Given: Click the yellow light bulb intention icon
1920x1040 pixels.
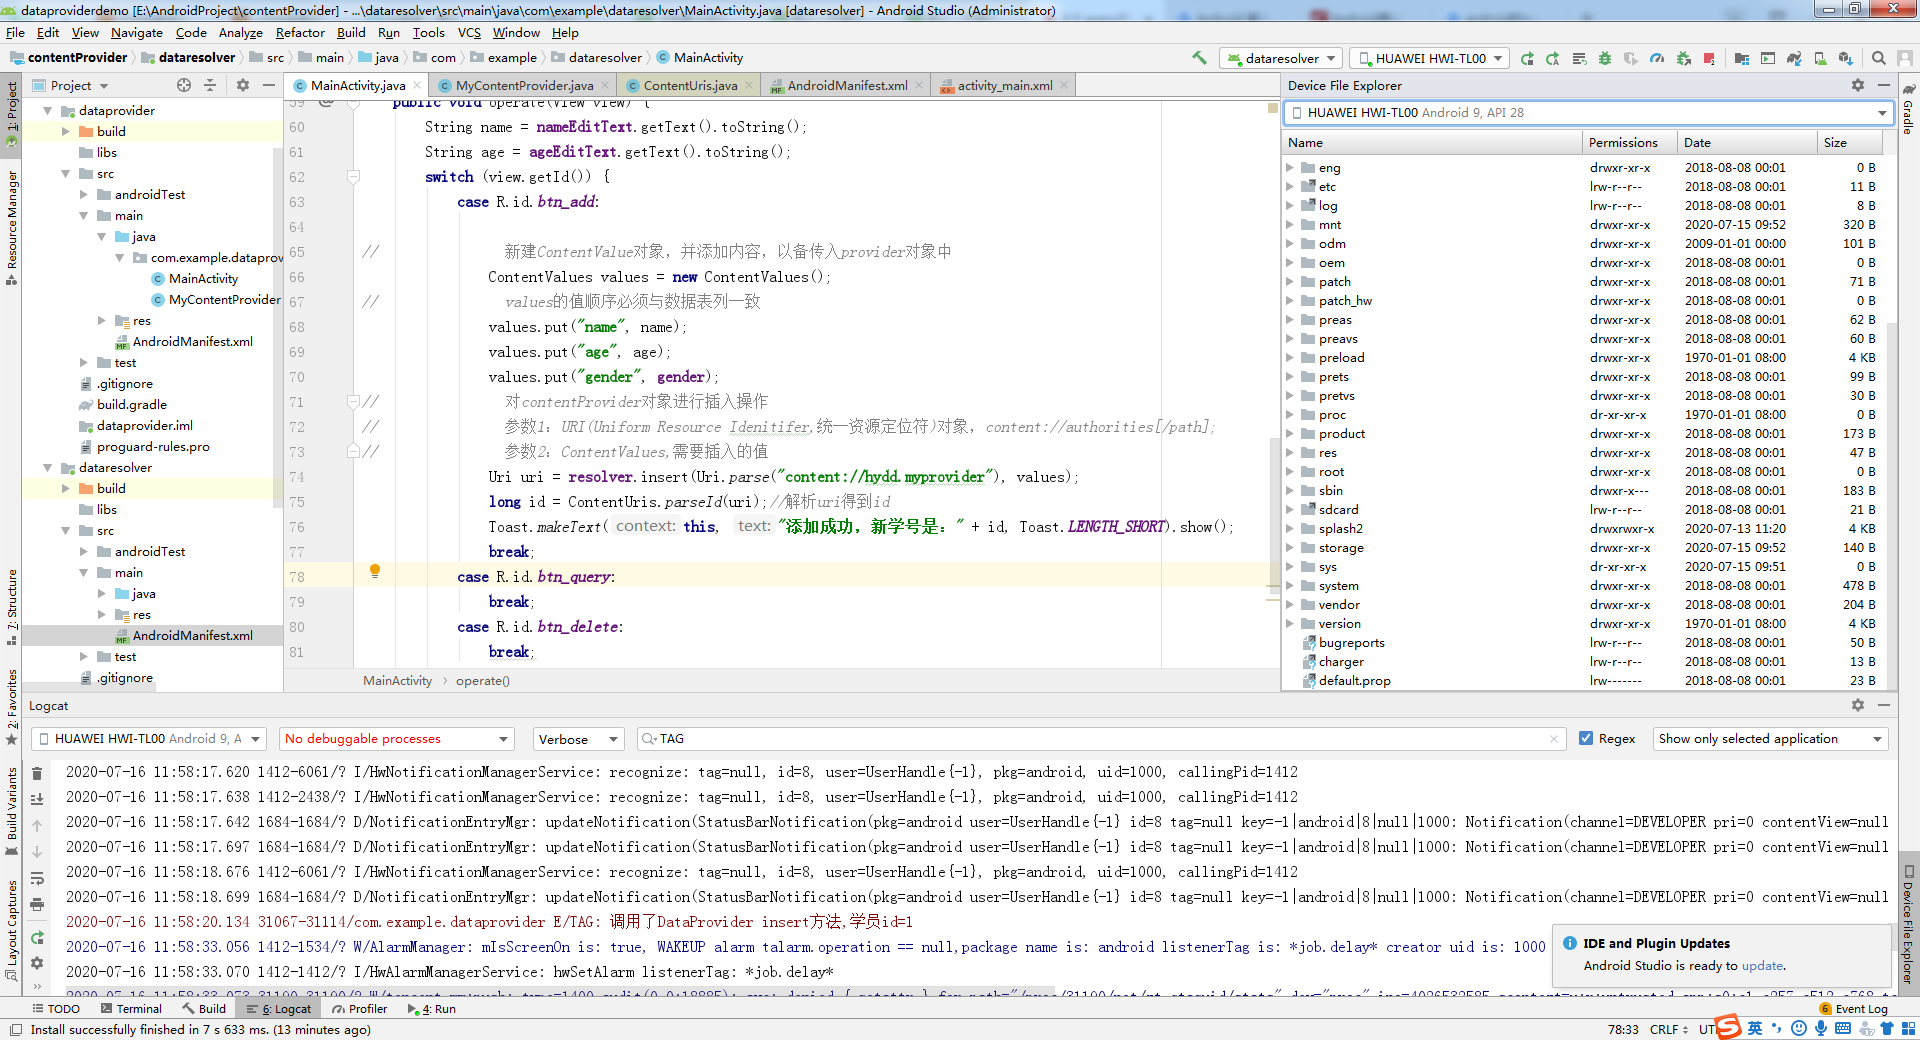Looking at the screenshot, I should coord(375,571).
